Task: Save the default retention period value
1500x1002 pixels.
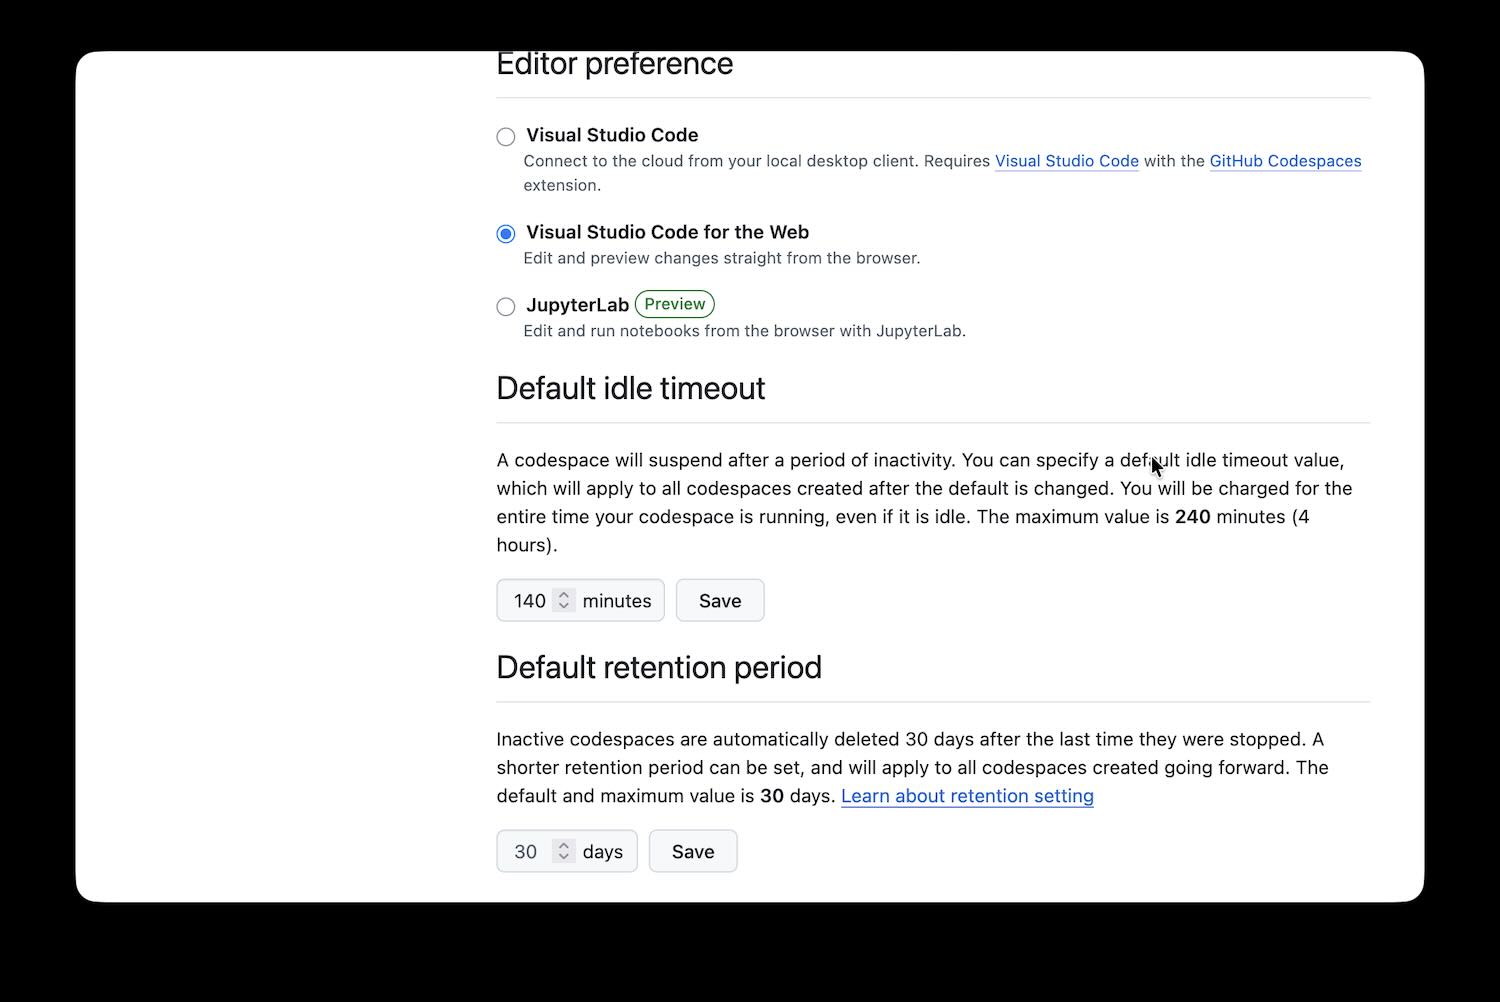Action: coord(693,852)
